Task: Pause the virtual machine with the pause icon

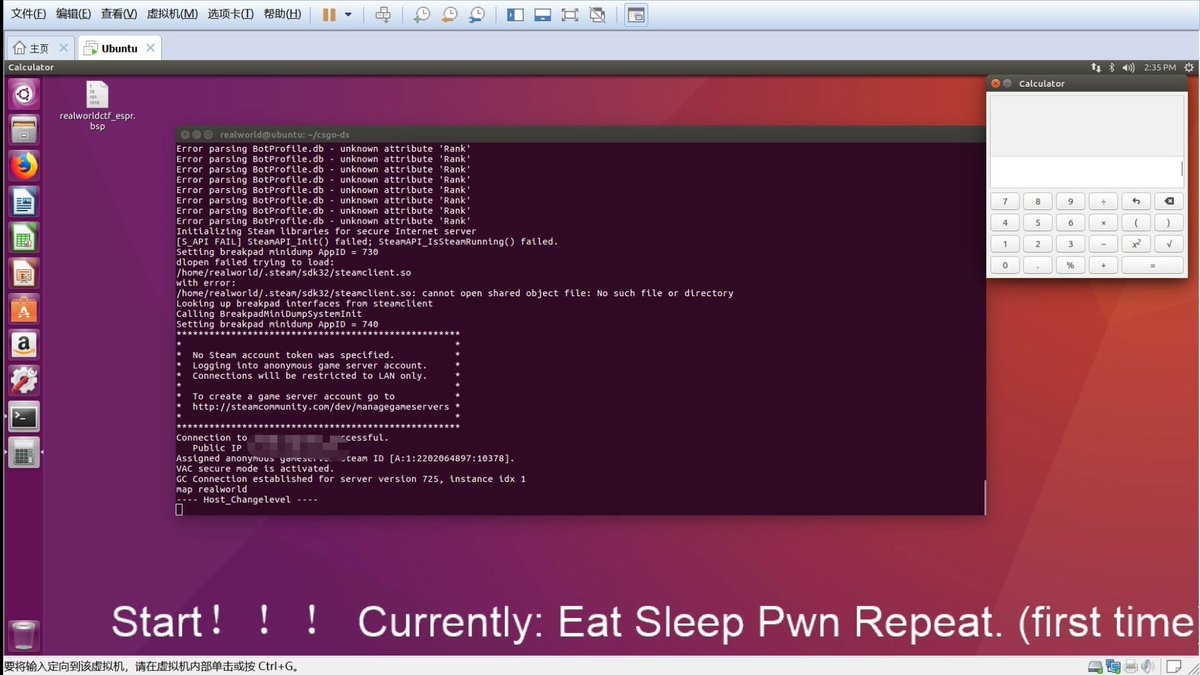Action: click(x=329, y=15)
